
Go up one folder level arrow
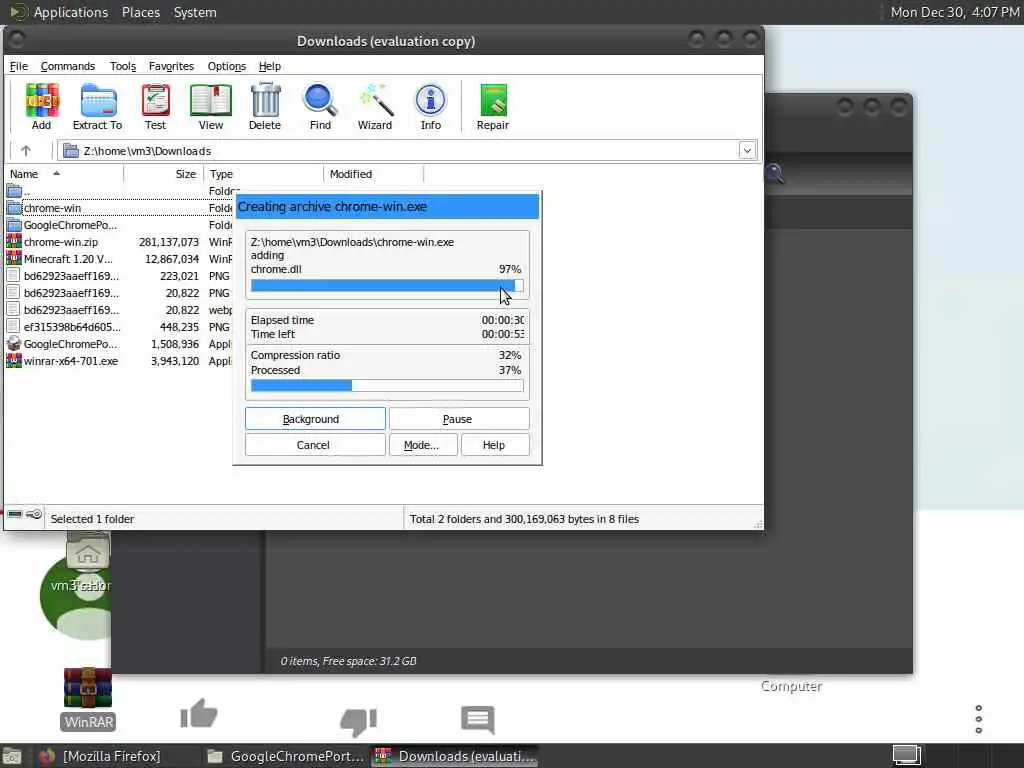click(x=25, y=151)
